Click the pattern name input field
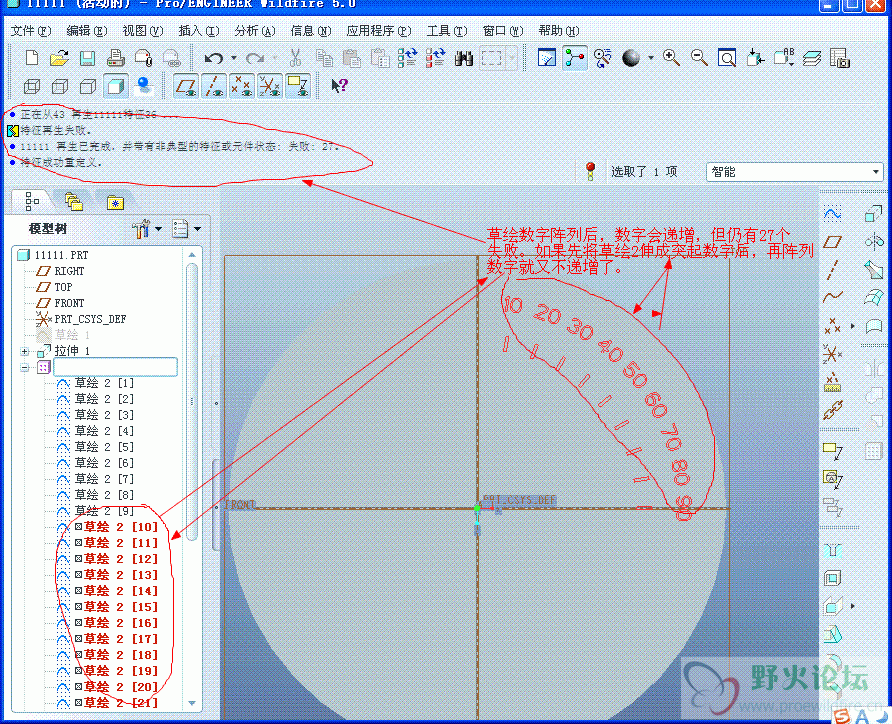892x724 pixels. (x=115, y=367)
